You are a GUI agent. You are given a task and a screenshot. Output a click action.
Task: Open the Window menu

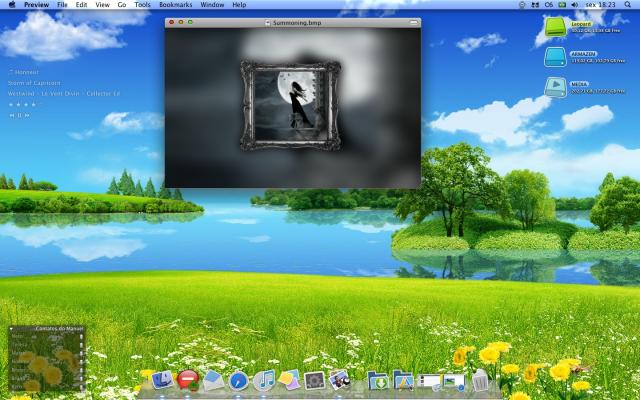coord(212,5)
